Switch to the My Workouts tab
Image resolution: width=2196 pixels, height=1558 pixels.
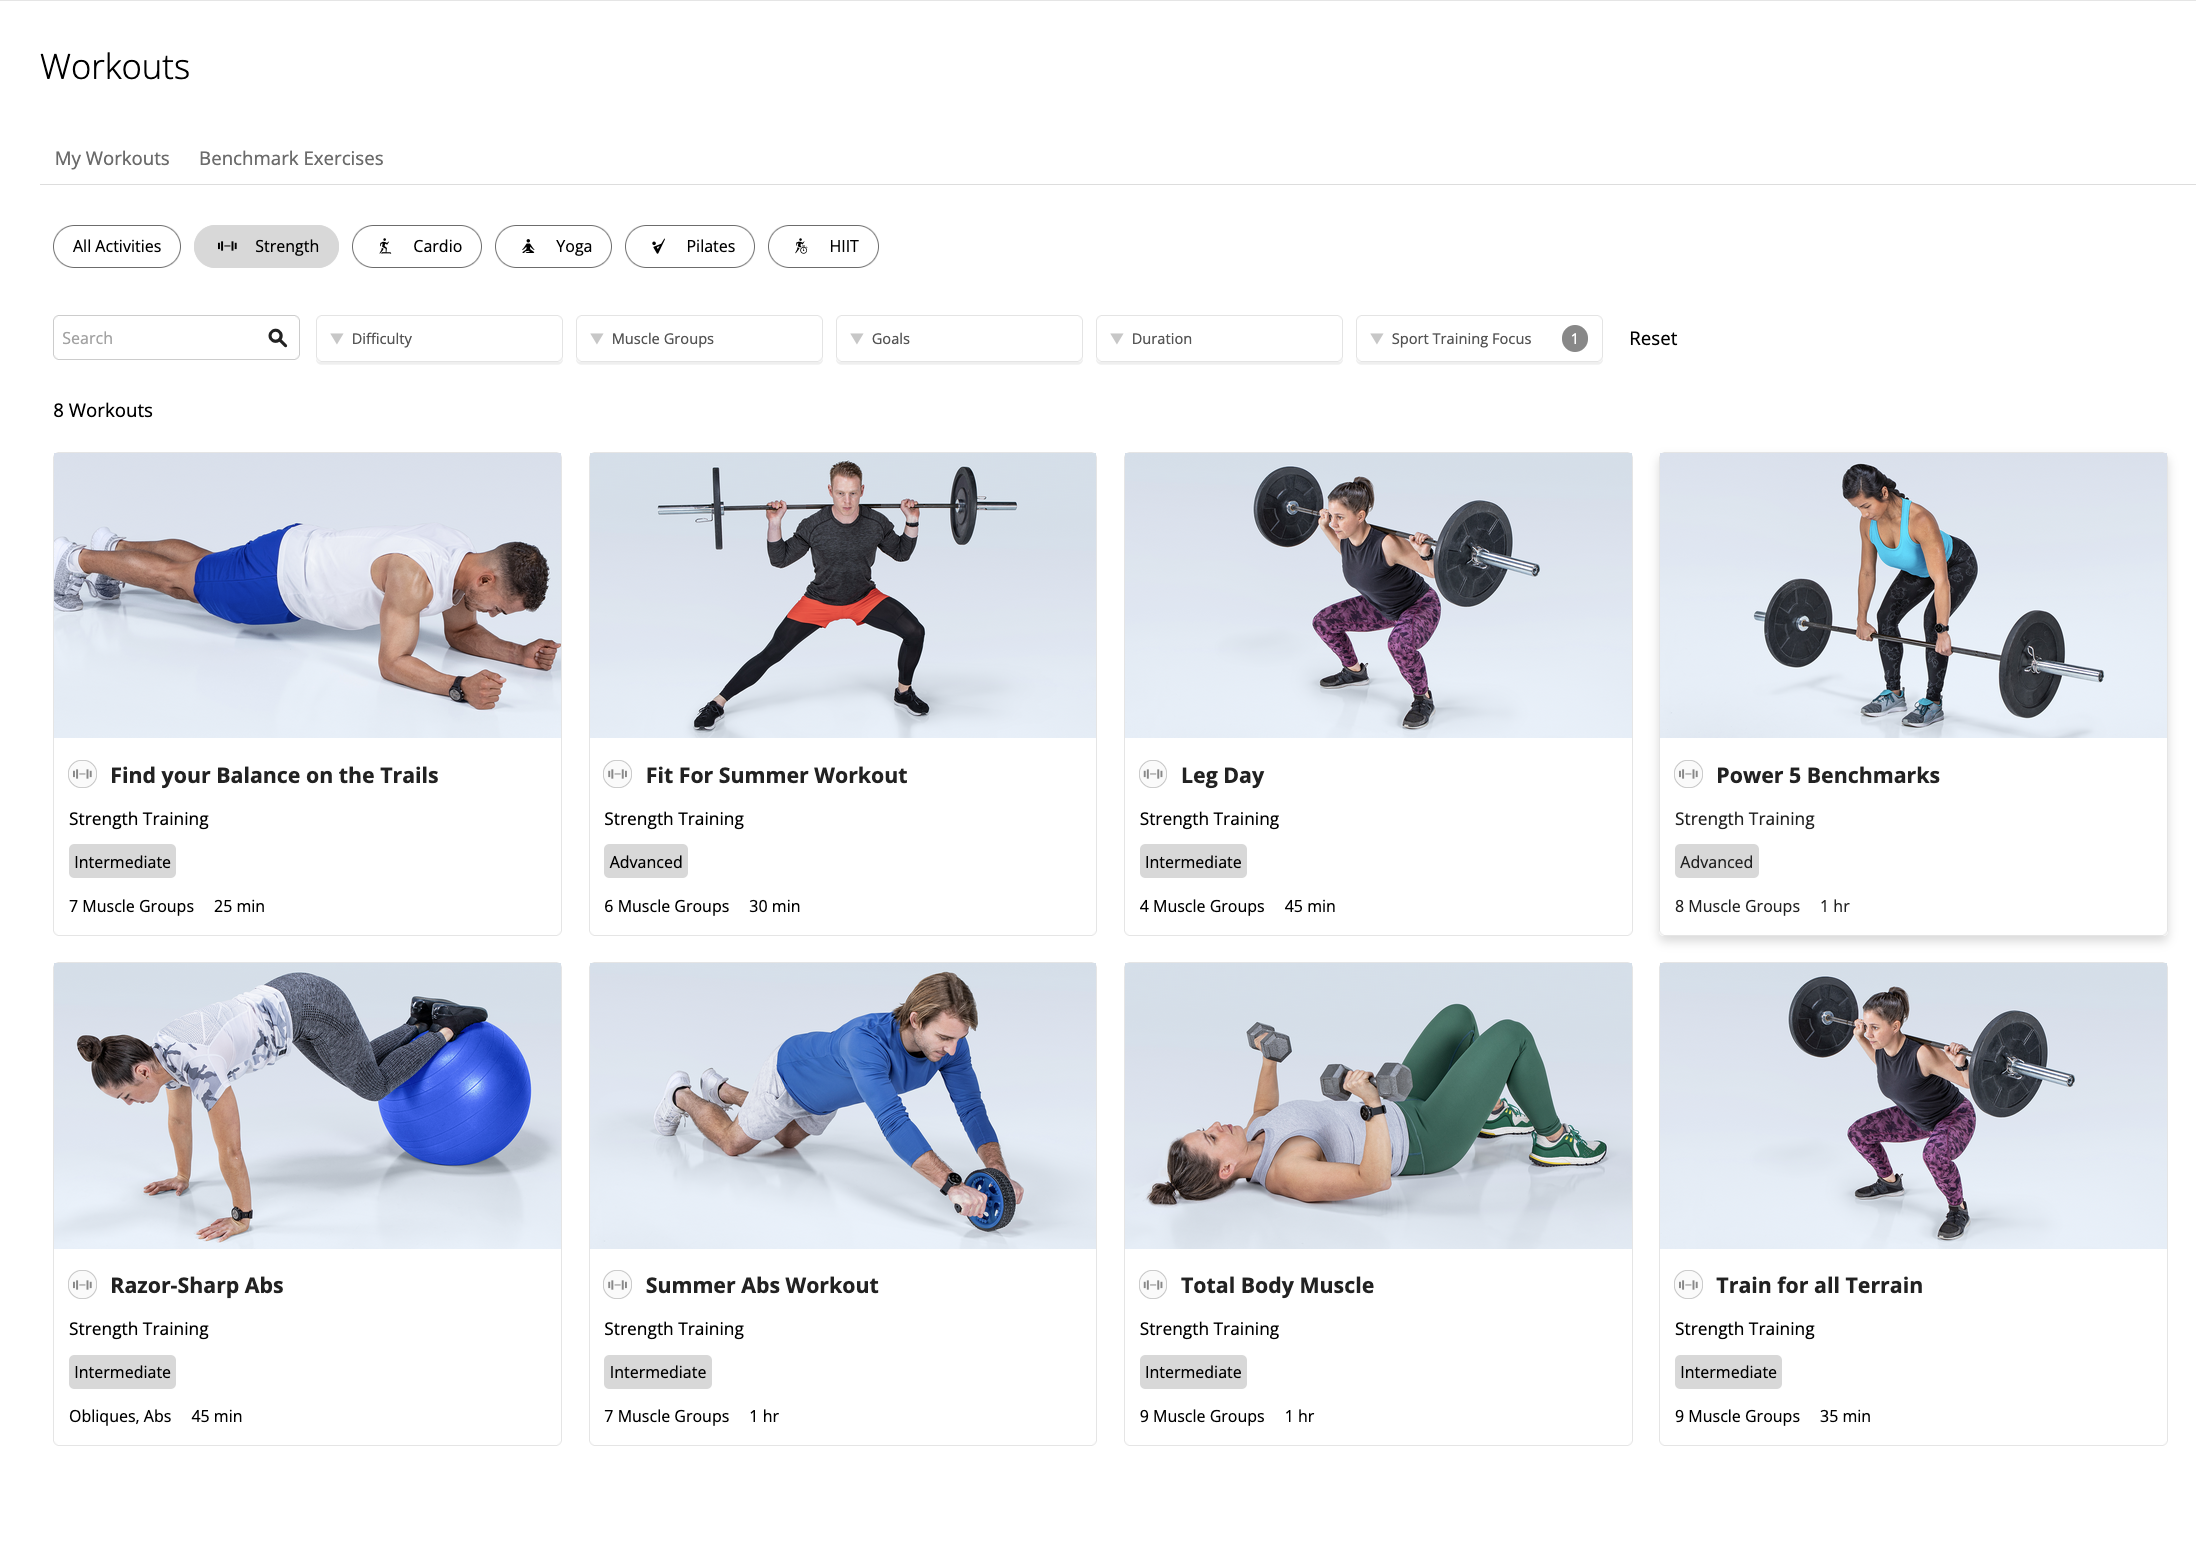[112, 158]
